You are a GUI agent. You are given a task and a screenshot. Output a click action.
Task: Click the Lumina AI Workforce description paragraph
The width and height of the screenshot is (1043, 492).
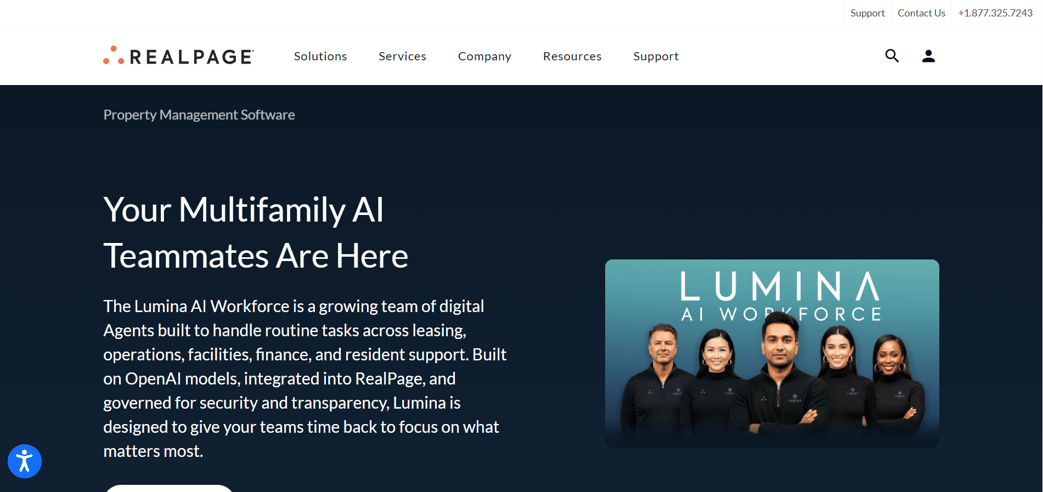(x=305, y=378)
